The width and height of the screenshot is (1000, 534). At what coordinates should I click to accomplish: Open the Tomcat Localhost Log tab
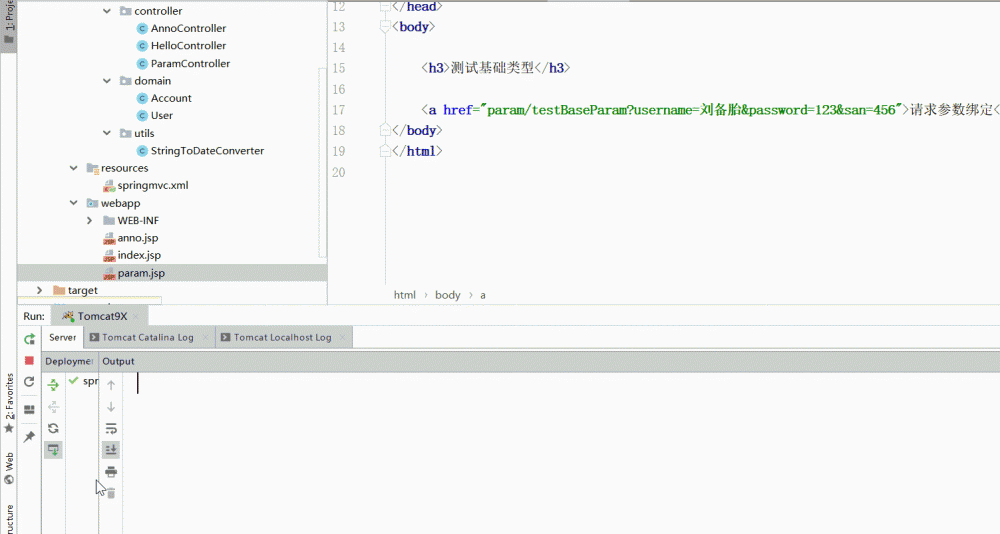pos(283,337)
